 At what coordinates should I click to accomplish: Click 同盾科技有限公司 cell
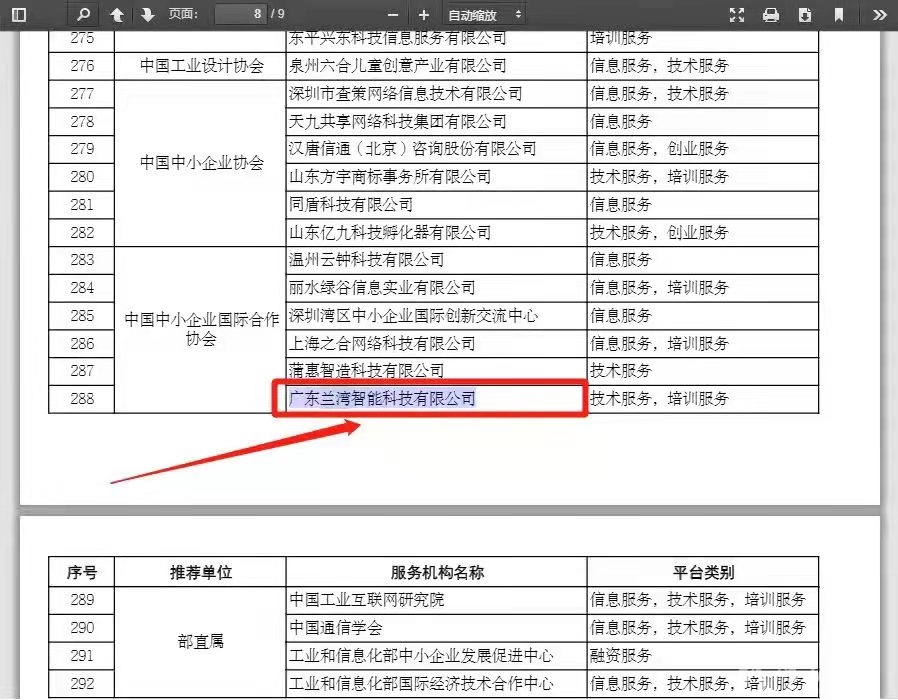coord(436,205)
